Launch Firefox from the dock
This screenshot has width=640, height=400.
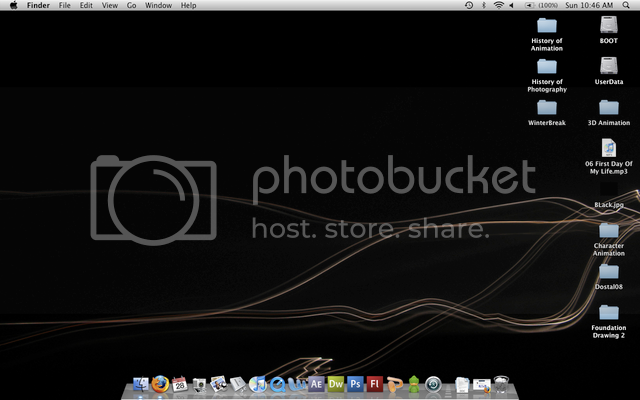pos(160,384)
